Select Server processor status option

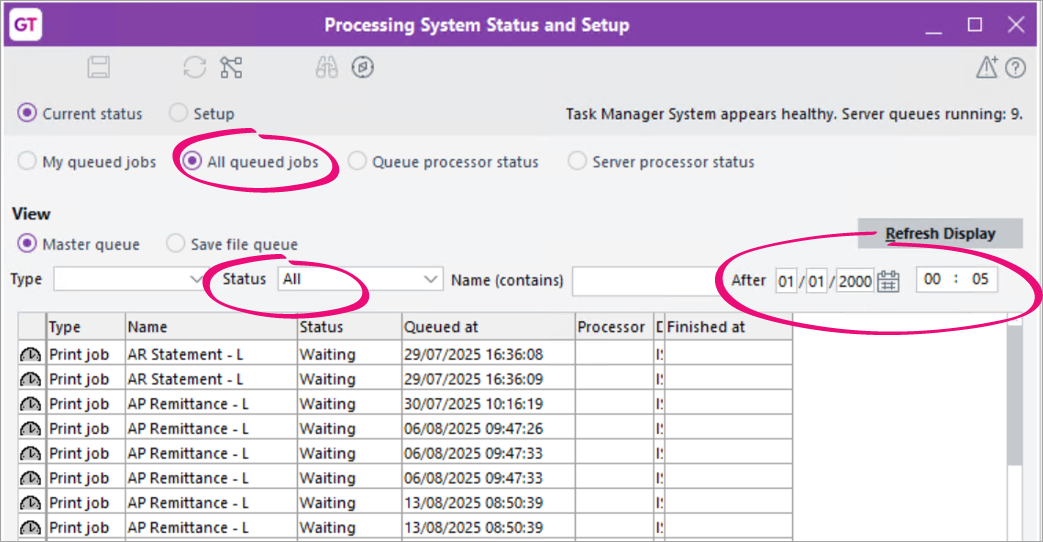577,162
